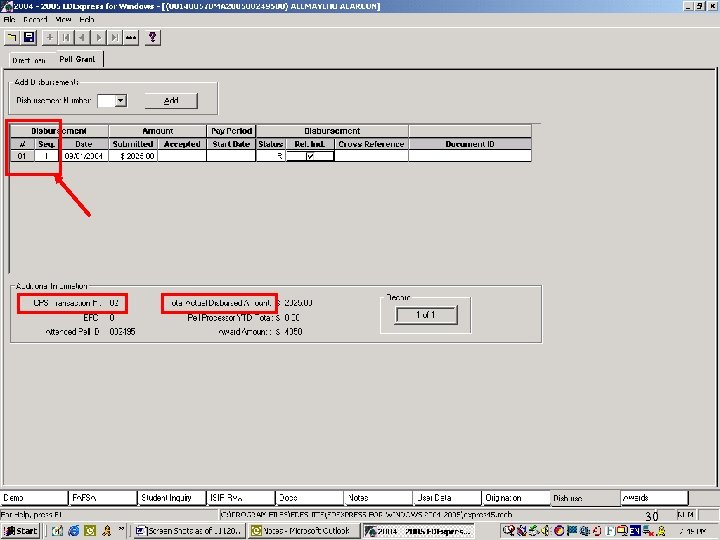Open the Record menu
The height and width of the screenshot is (540, 720).
coord(35,19)
